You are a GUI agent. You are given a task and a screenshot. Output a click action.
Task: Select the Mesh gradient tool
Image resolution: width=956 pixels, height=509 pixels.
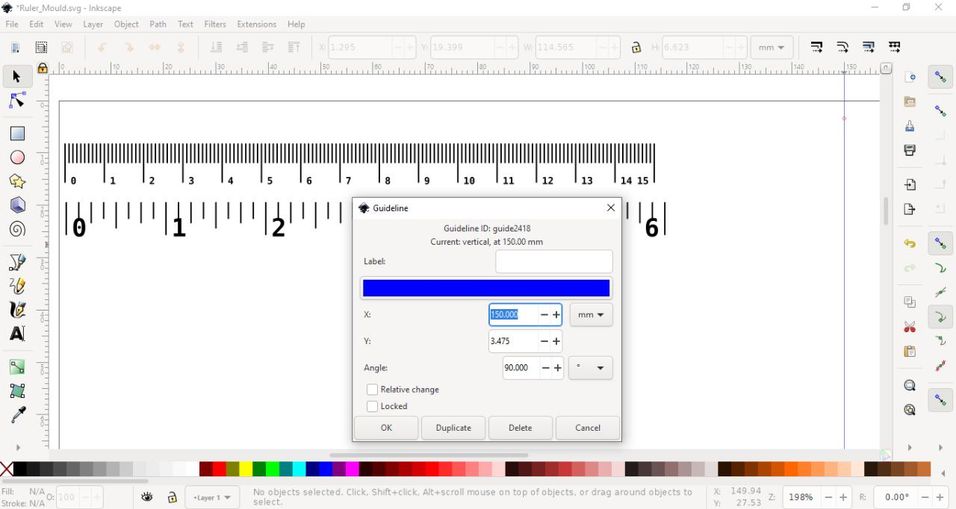click(x=17, y=391)
